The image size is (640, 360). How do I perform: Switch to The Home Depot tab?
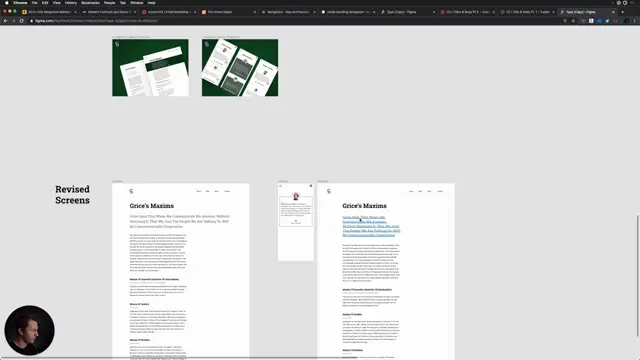click(229, 12)
